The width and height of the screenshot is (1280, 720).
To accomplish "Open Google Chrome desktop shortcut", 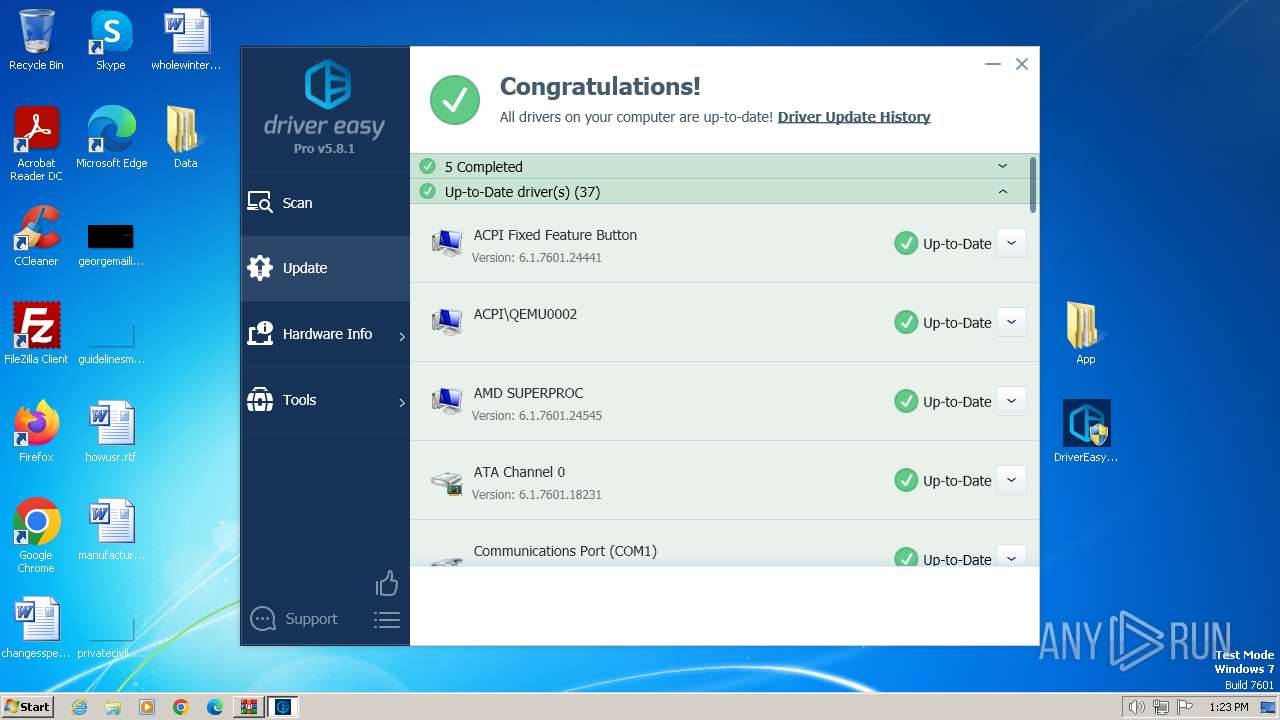I will click(36, 536).
